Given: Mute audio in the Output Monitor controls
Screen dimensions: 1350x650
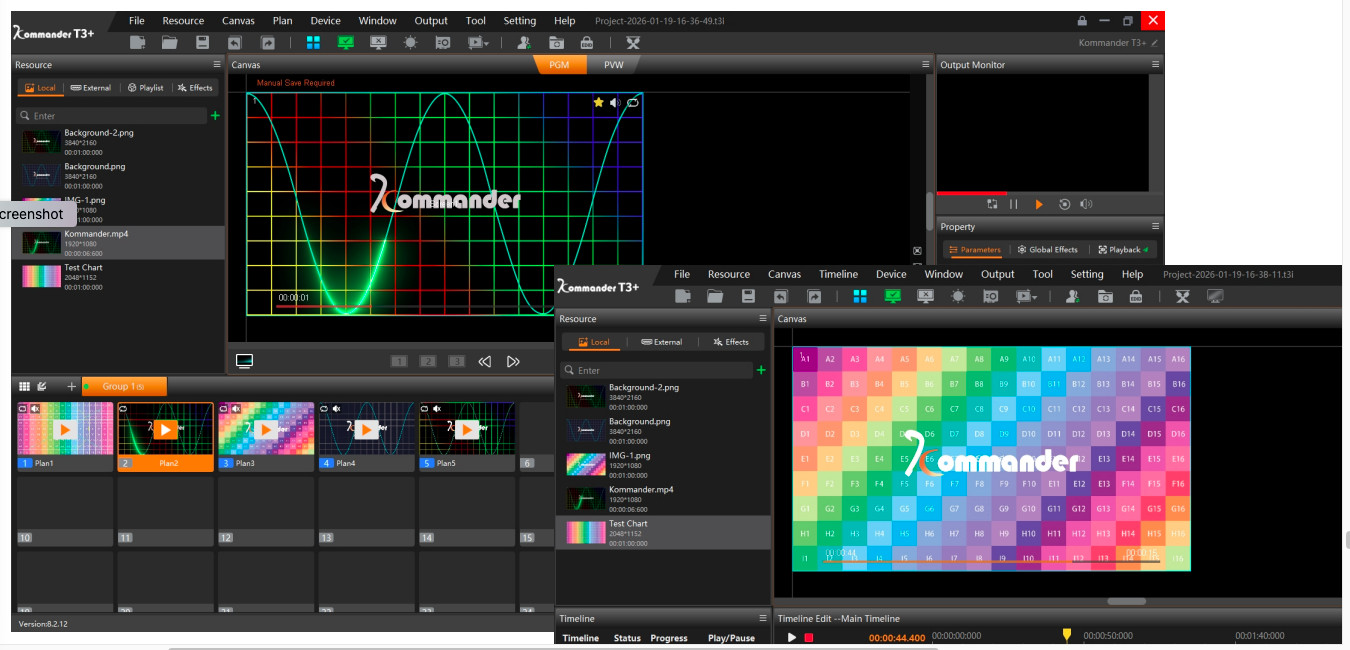Looking at the screenshot, I should [1087, 204].
